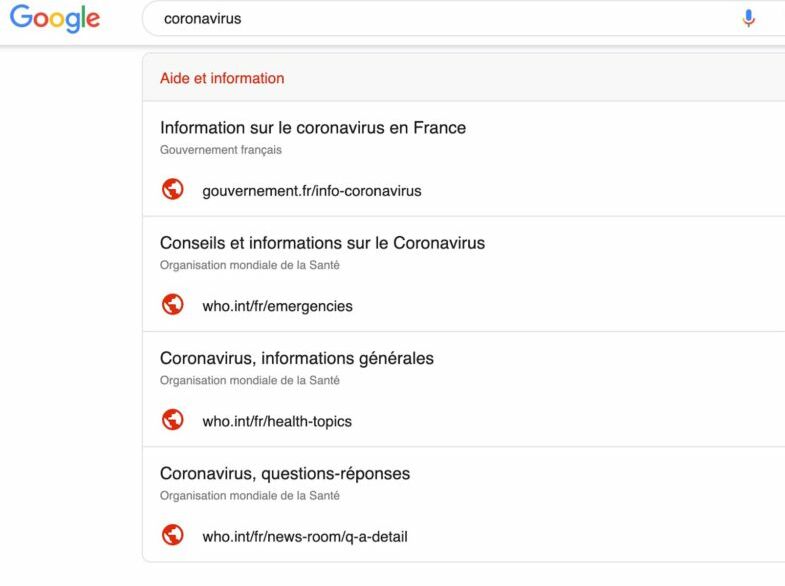Image resolution: width=785 pixels, height=586 pixels.
Task: Click Organisation mondiale de la Santé under Conseils
Action: pyautogui.click(x=250, y=265)
